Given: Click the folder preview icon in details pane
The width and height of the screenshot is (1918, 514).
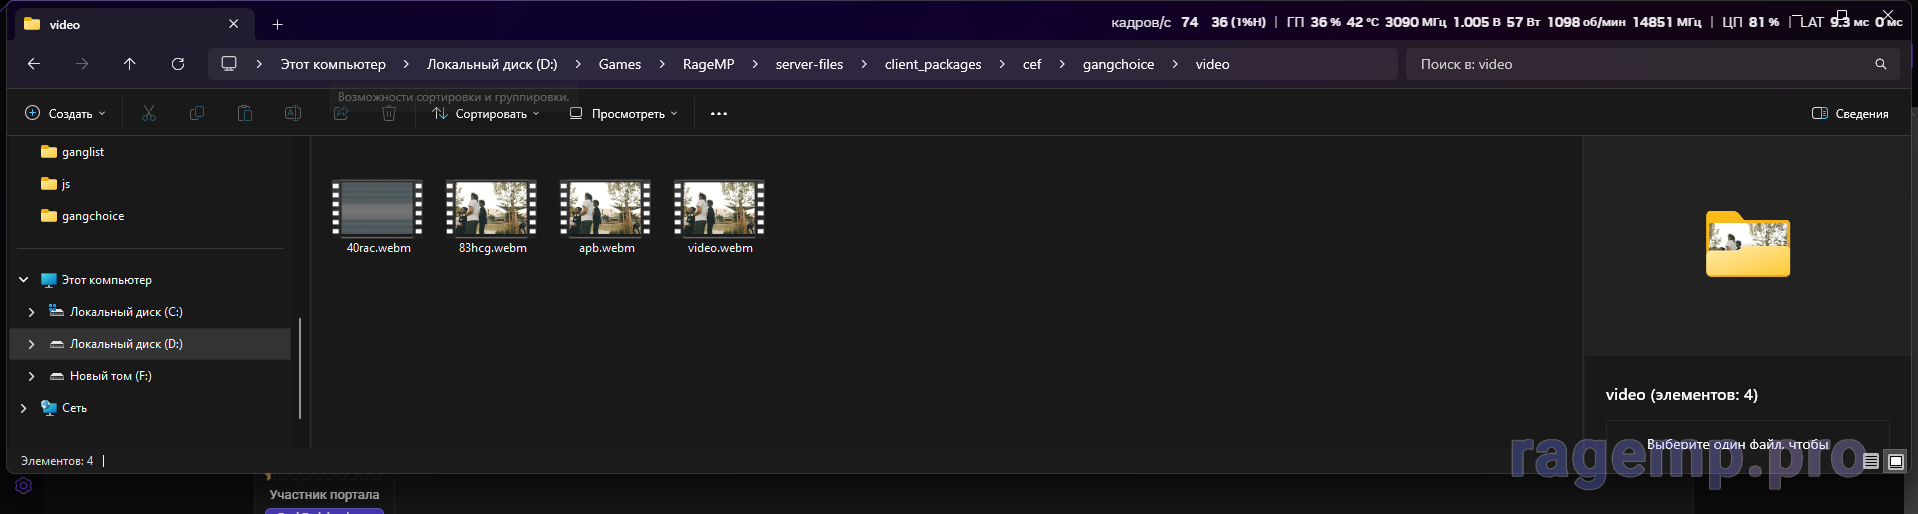Looking at the screenshot, I should pyautogui.click(x=1748, y=244).
